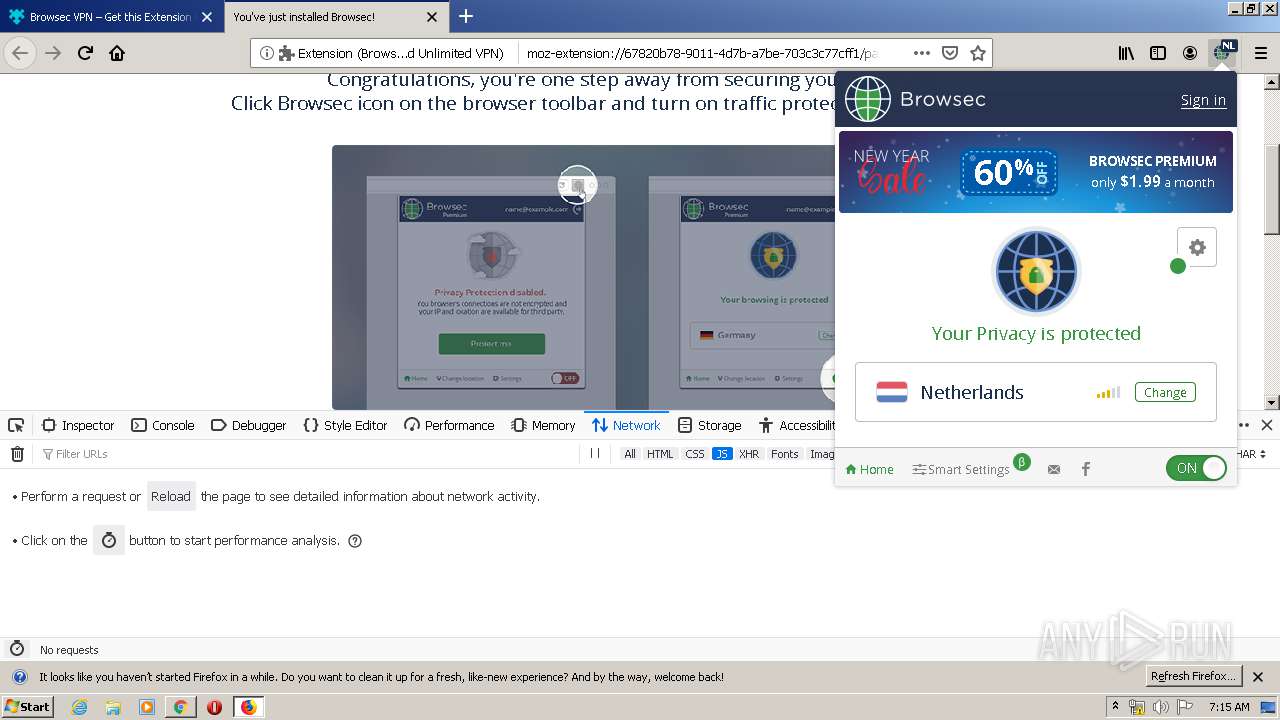The height and width of the screenshot is (720, 1280).
Task: Switch to Console devtools tab
Action: pos(163,425)
